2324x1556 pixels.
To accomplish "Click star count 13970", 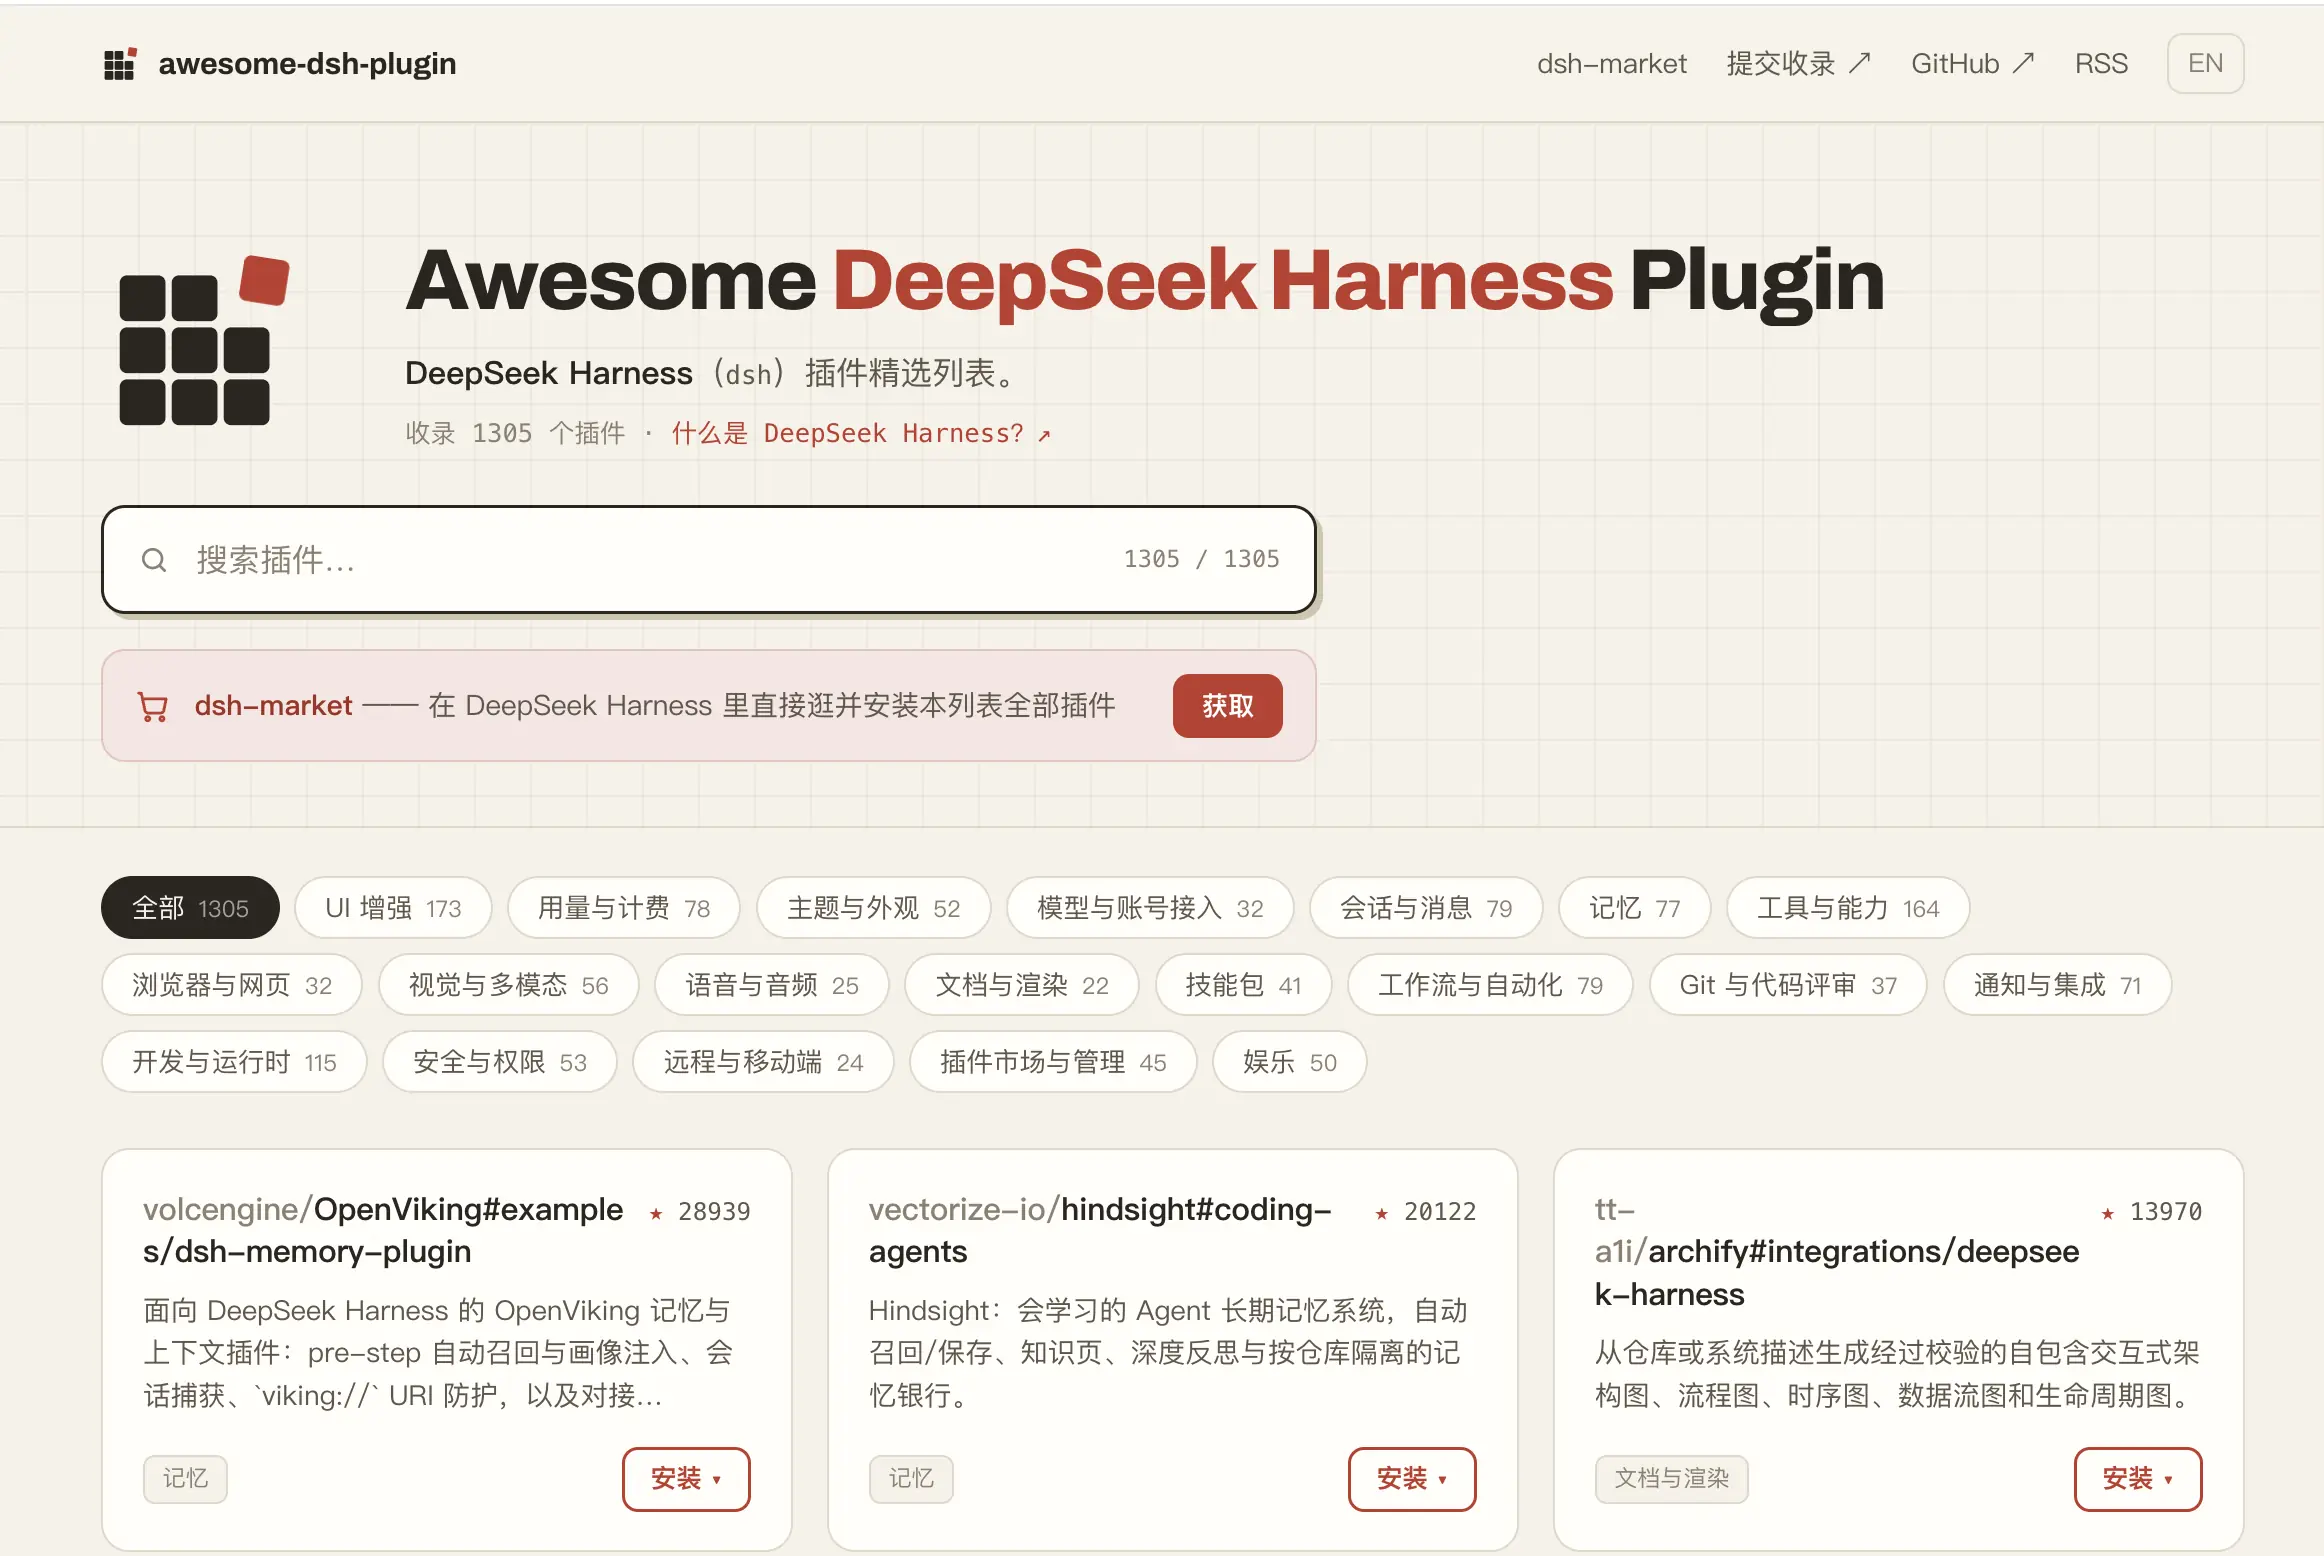I will tap(2166, 1212).
